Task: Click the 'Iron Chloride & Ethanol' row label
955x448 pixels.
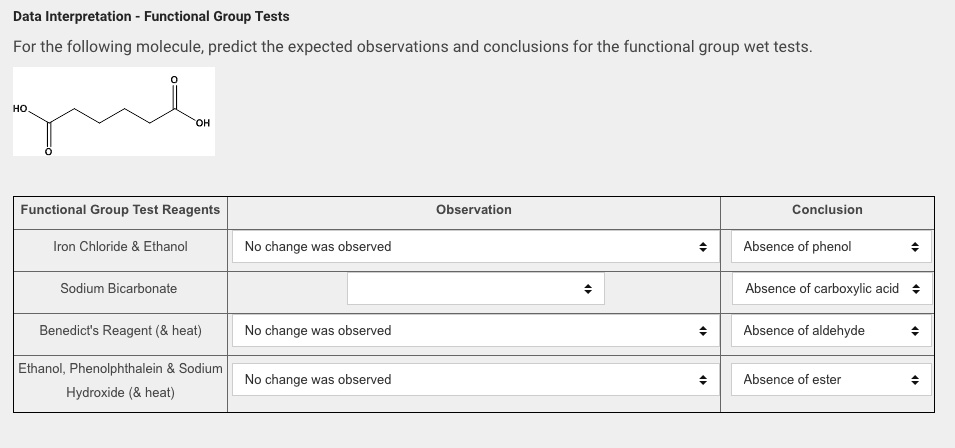Action: click(120, 246)
